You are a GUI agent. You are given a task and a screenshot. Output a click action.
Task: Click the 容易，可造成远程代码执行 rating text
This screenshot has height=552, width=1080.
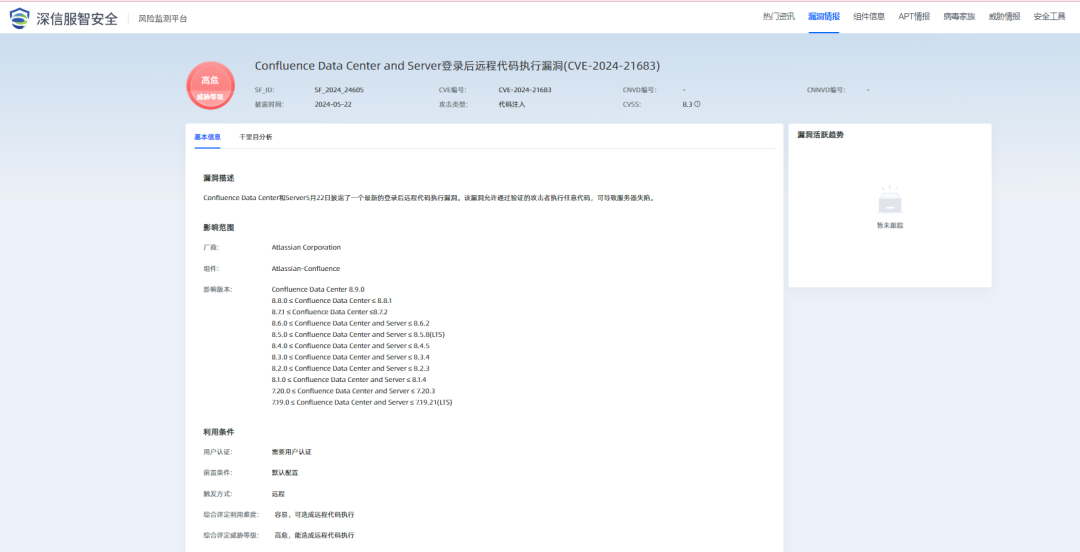pos(315,515)
